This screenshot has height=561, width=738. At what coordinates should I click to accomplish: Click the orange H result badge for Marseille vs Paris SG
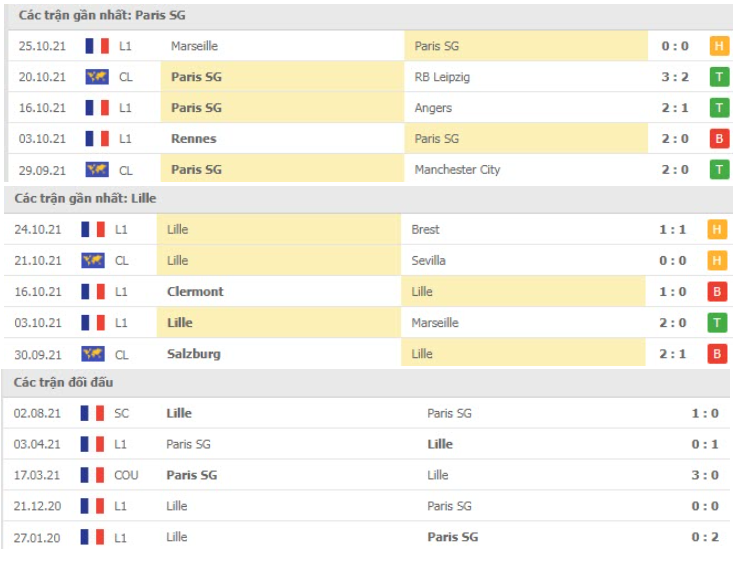(719, 46)
